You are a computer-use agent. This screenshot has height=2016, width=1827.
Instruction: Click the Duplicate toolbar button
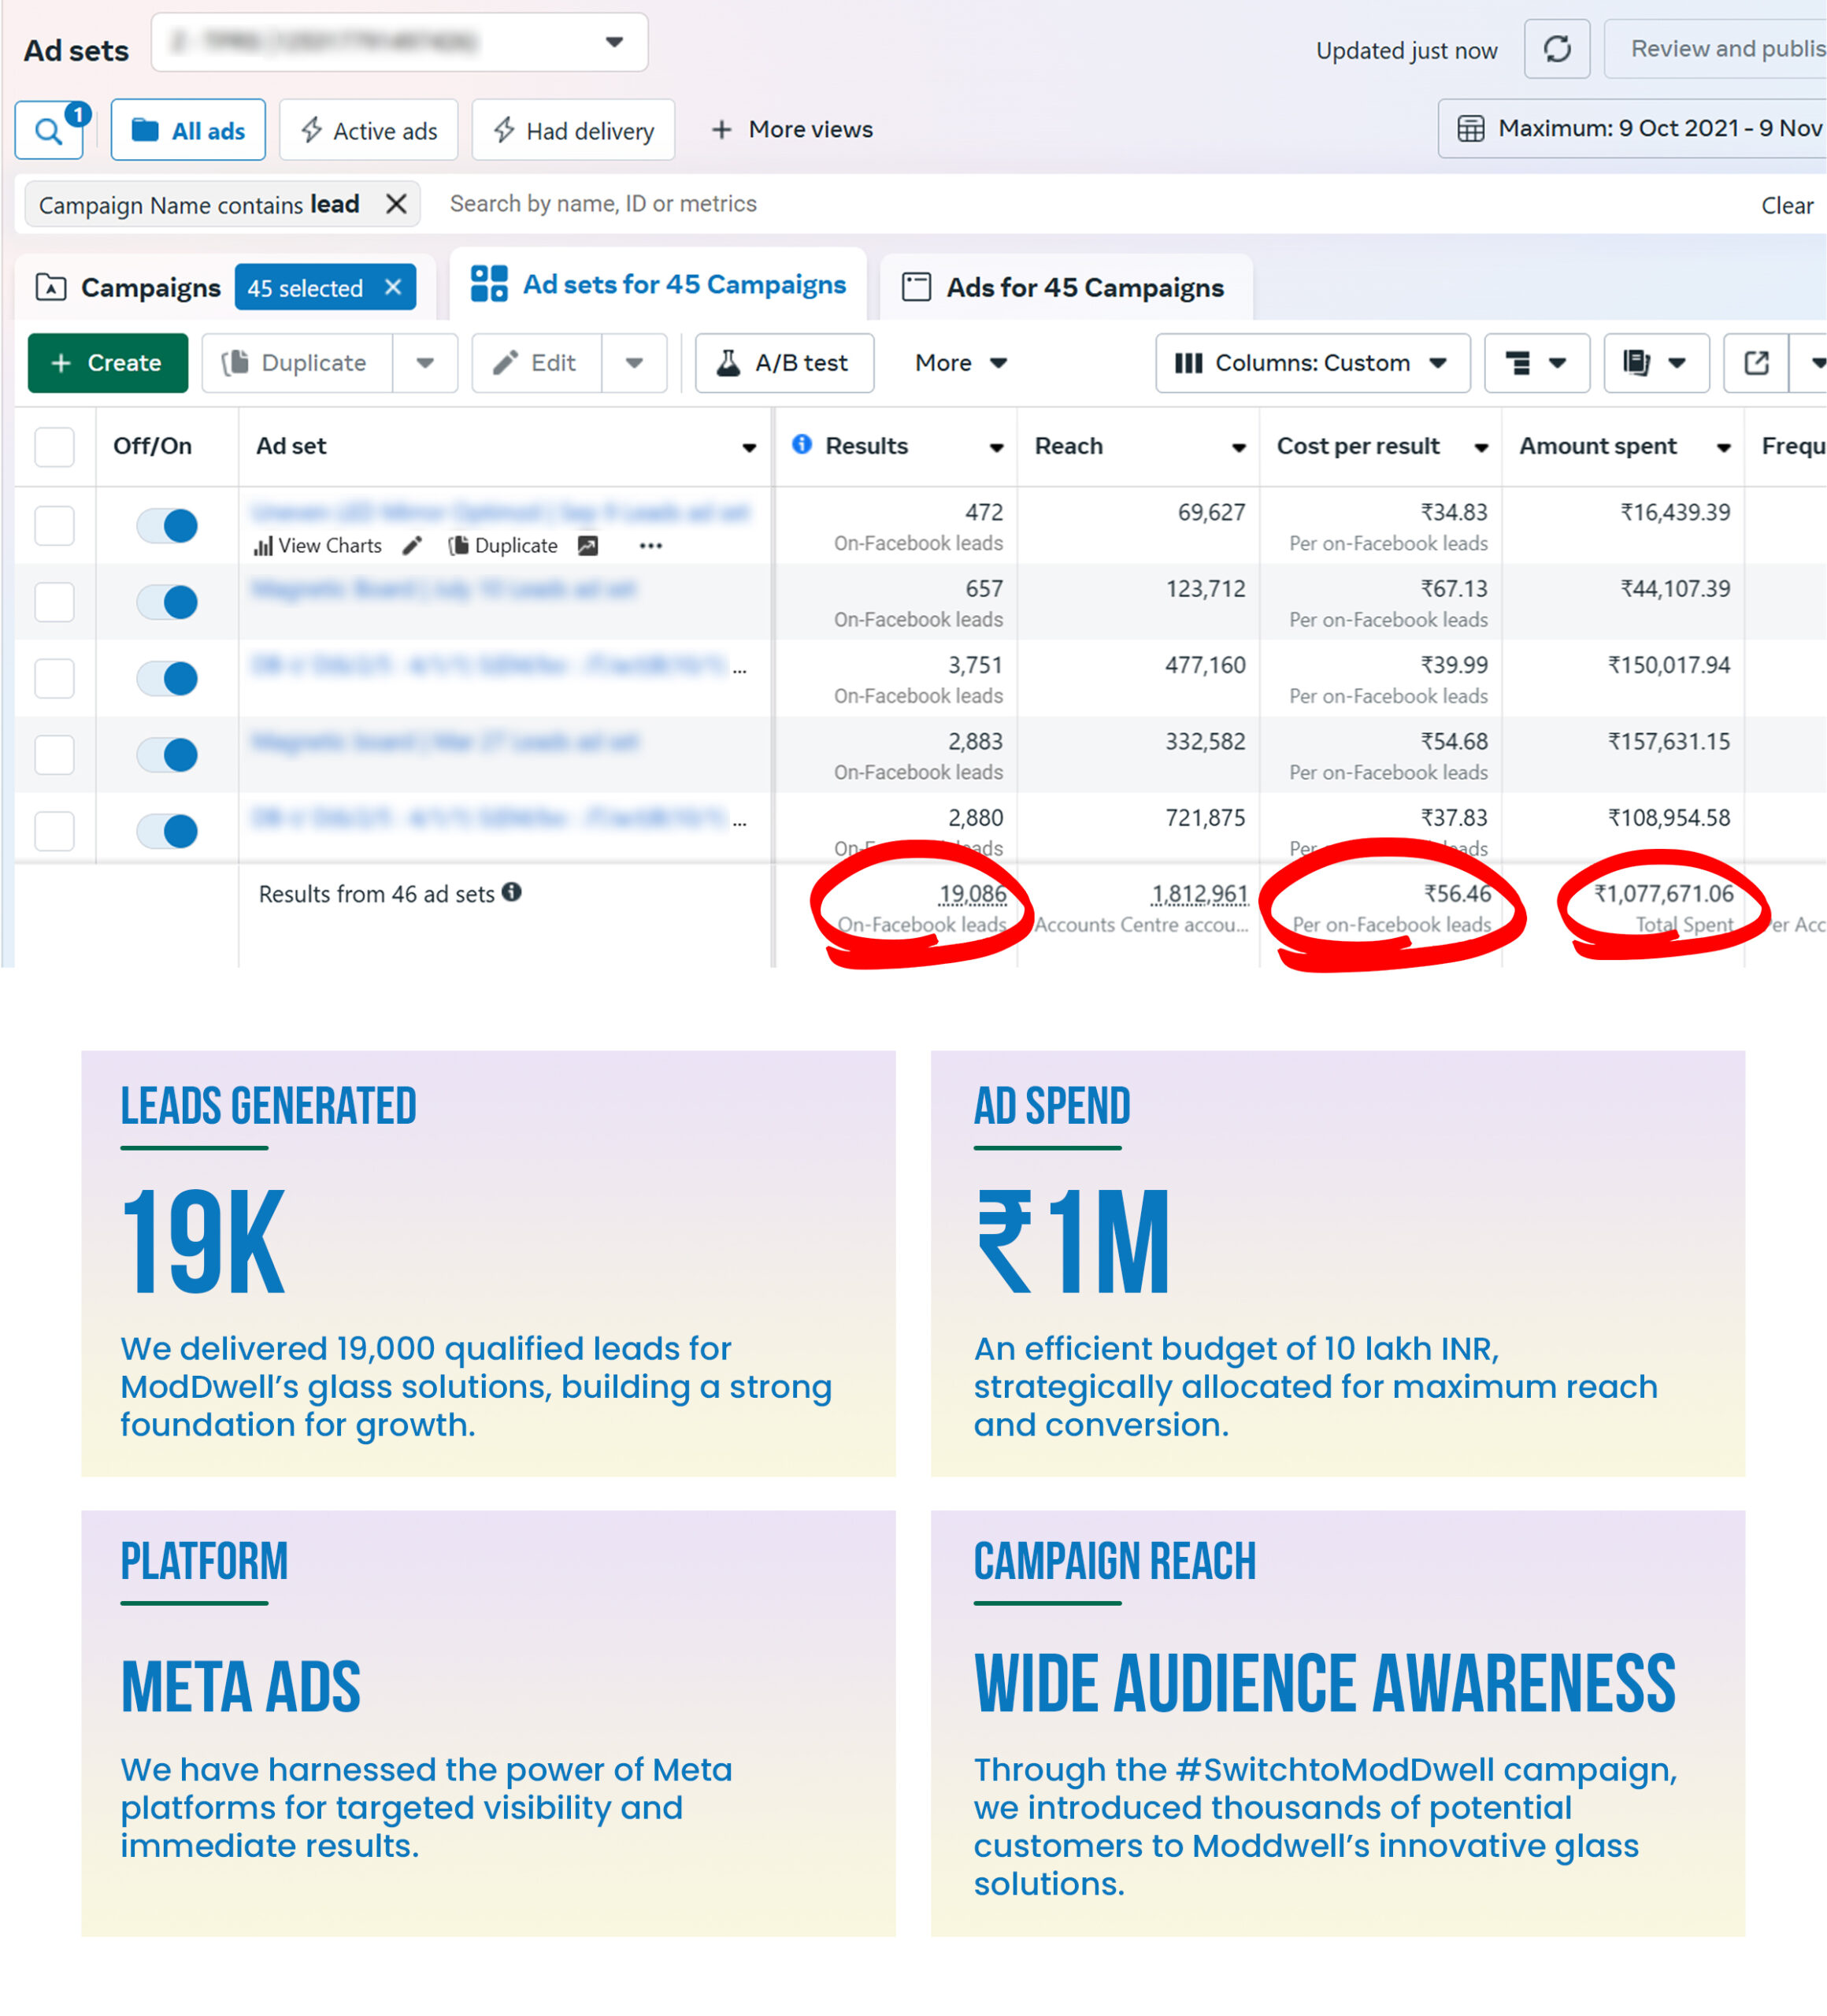(297, 363)
